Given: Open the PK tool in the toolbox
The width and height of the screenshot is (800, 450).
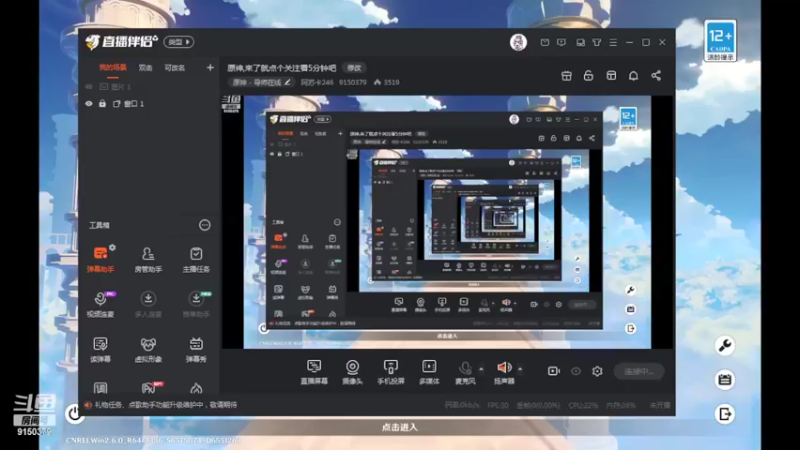Looking at the screenshot, I should click(x=149, y=388).
